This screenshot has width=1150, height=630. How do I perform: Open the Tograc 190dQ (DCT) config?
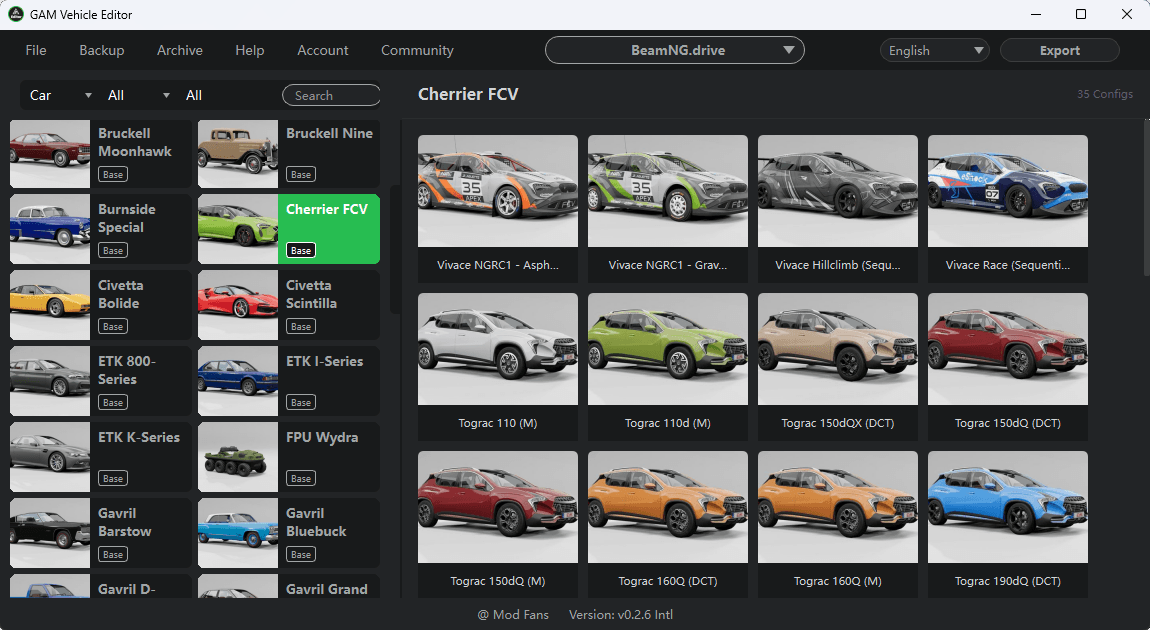(x=1008, y=524)
